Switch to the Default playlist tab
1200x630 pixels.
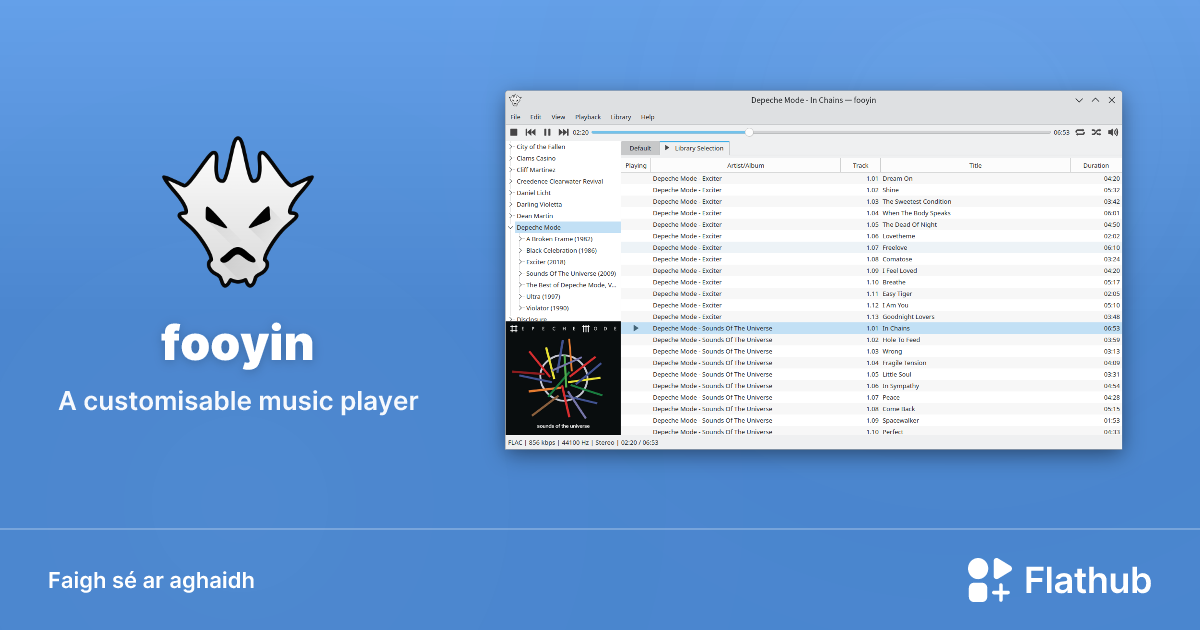pos(640,148)
